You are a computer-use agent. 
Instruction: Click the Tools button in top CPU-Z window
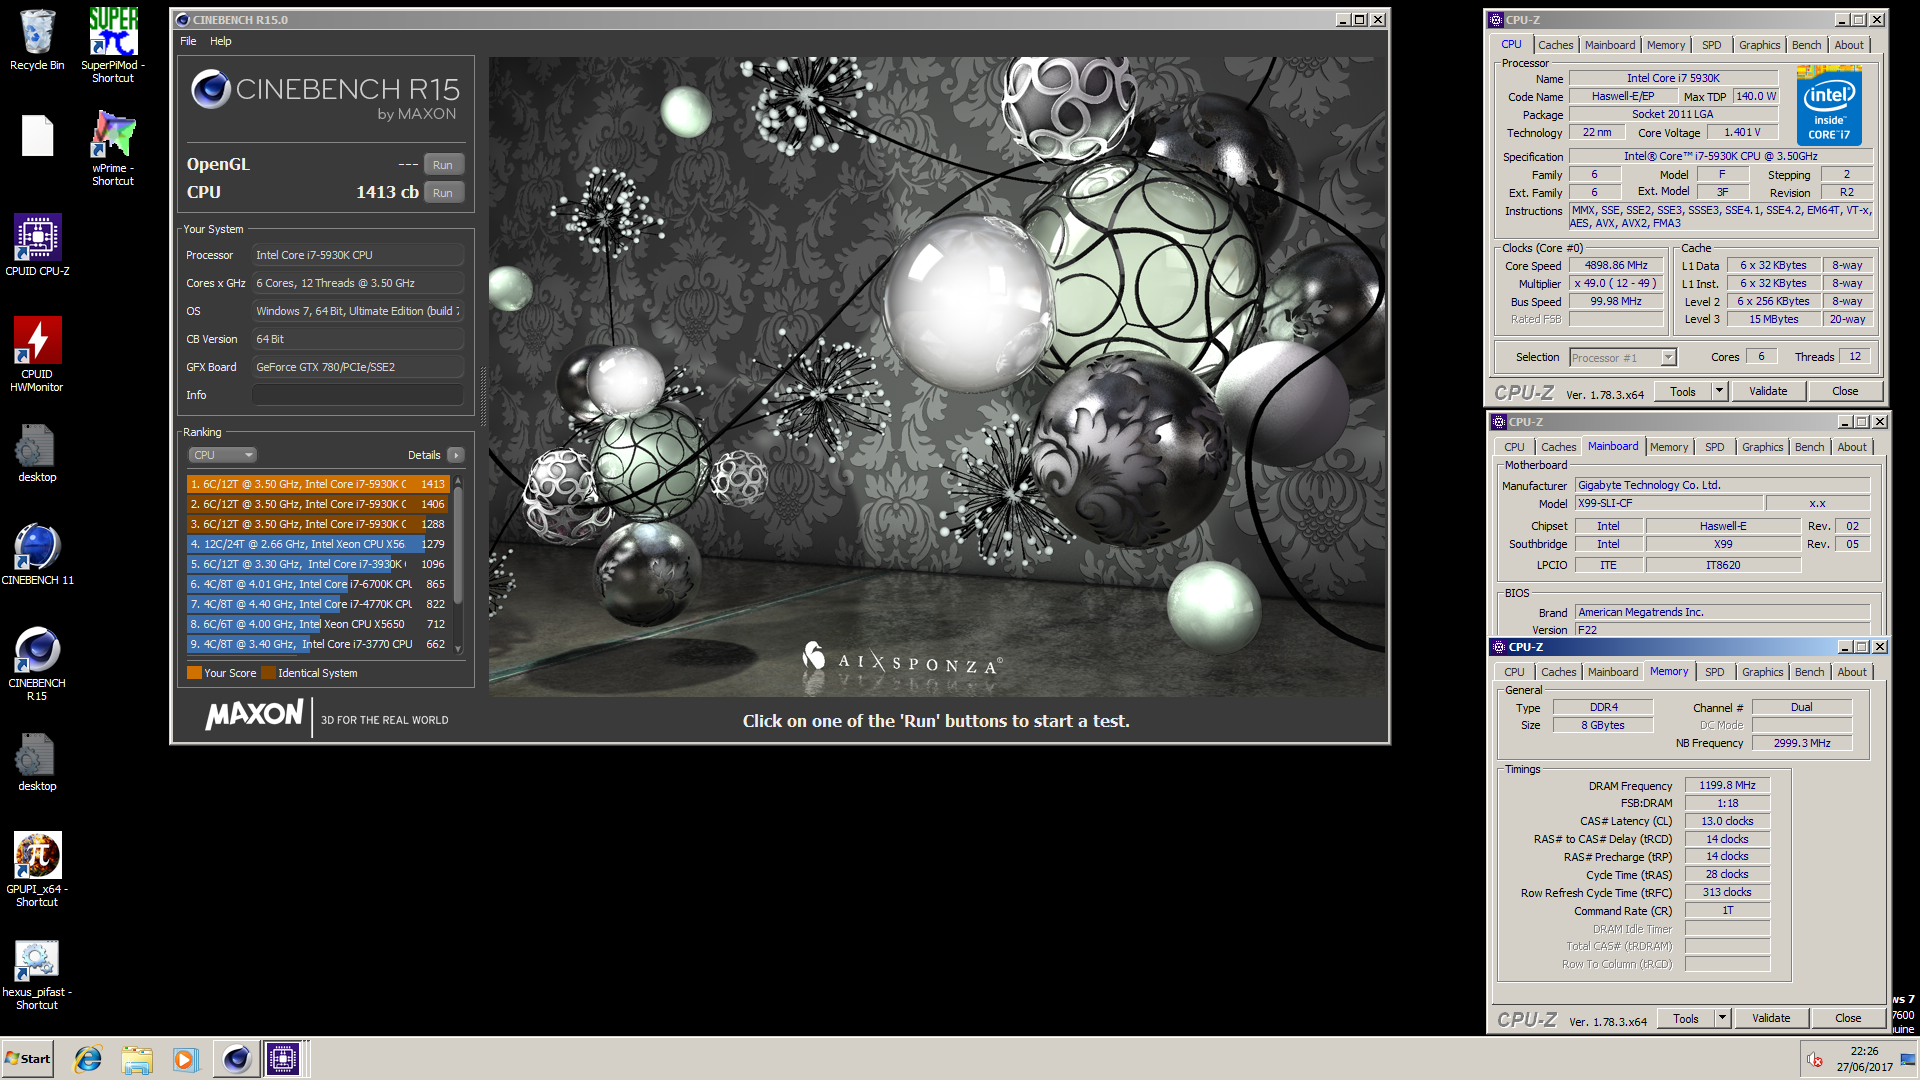(1683, 391)
